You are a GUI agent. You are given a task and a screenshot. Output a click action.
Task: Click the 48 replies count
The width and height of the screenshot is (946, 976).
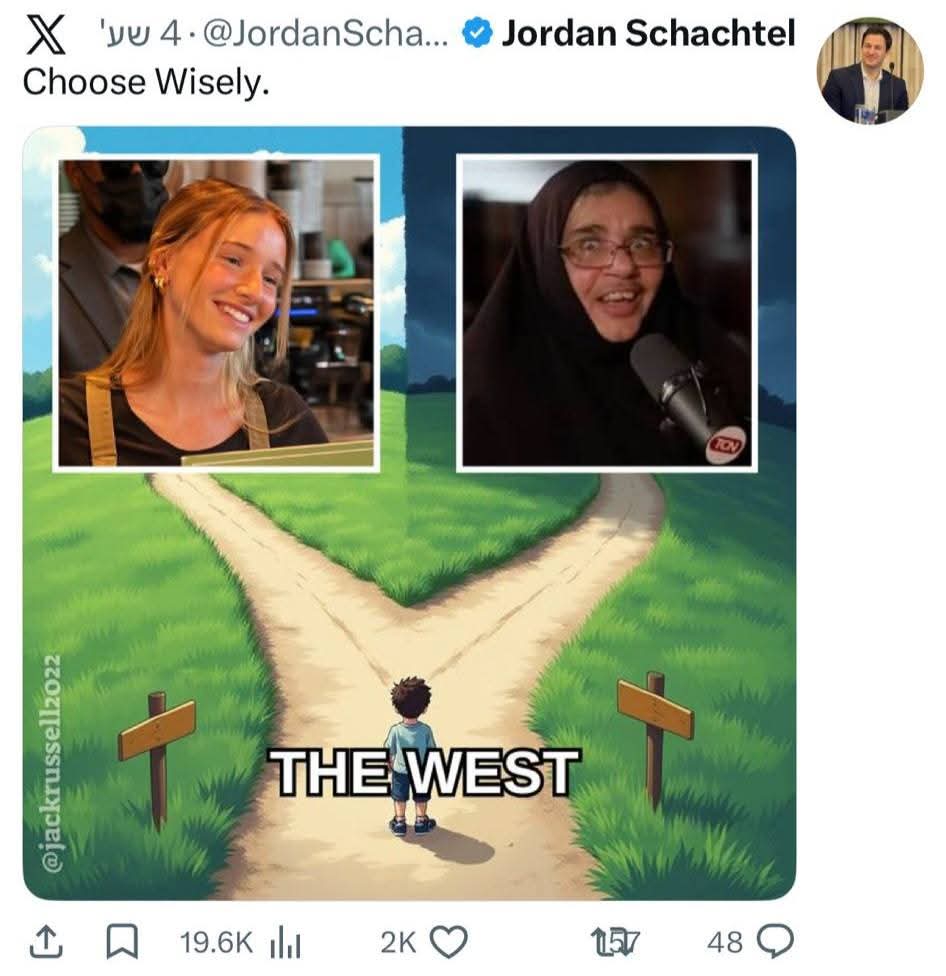coord(725,942)
